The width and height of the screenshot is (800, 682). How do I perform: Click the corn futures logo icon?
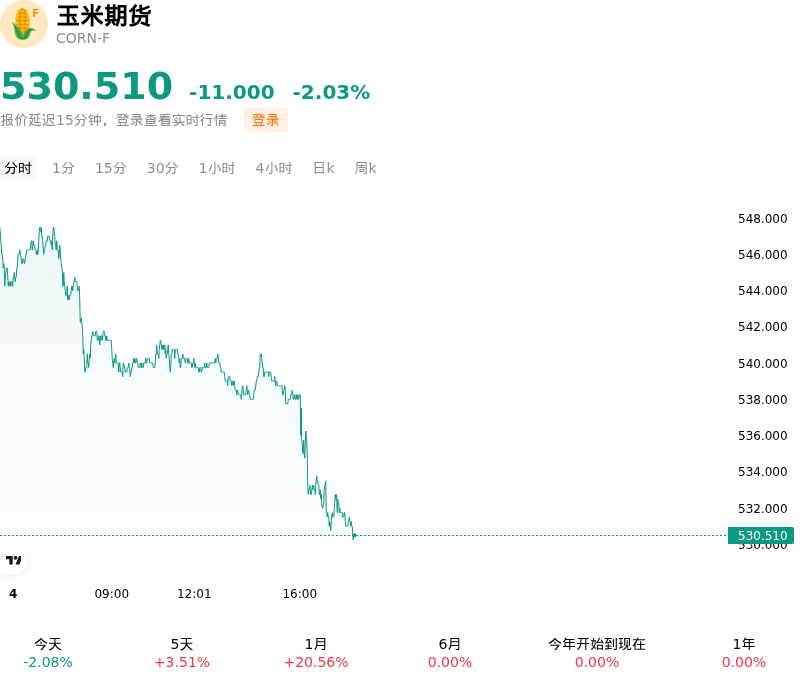(23, 24)
